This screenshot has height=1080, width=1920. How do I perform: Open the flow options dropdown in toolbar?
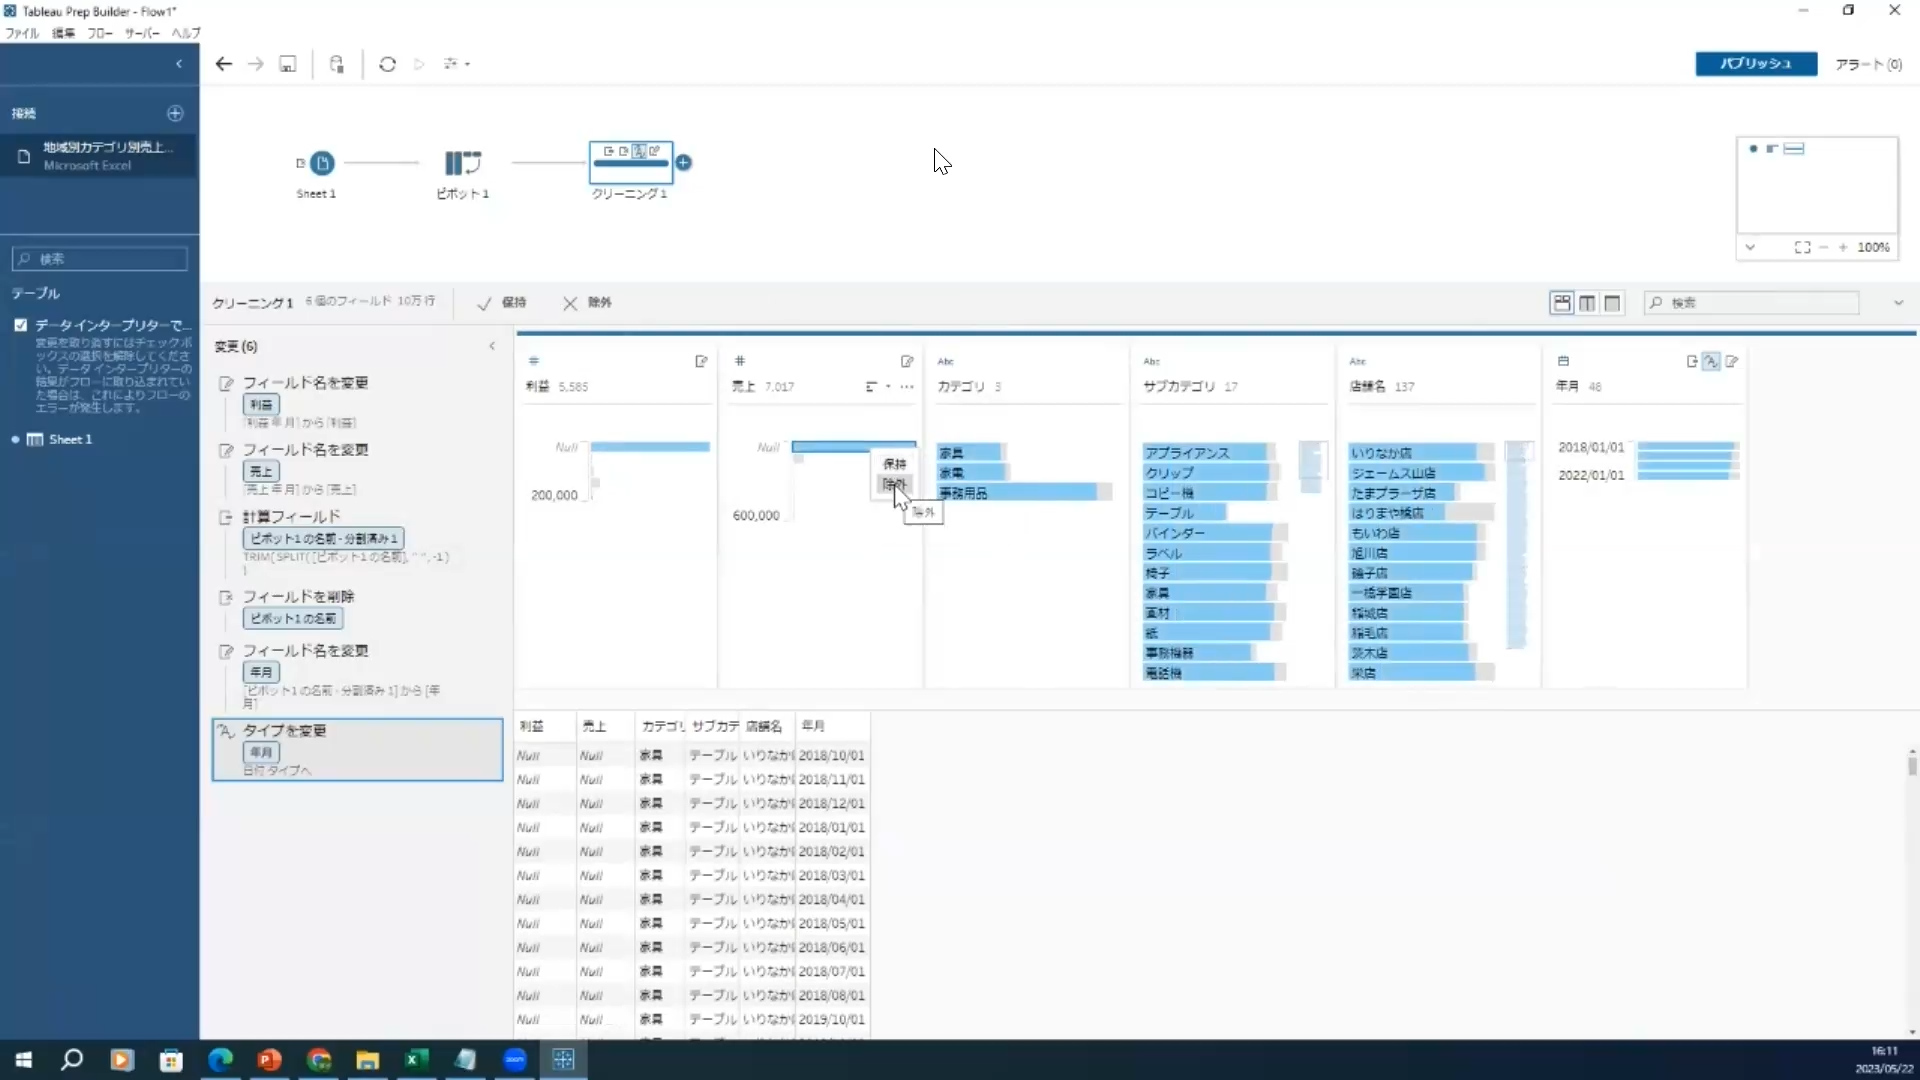coord(457,64)
